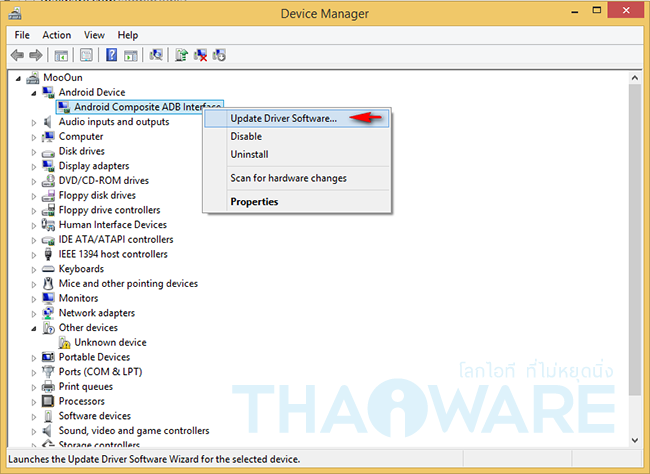The width and height of the screenshot is (650, 474).
Task: Click the Disk drives icon
Action: click(x=48, y=152)
